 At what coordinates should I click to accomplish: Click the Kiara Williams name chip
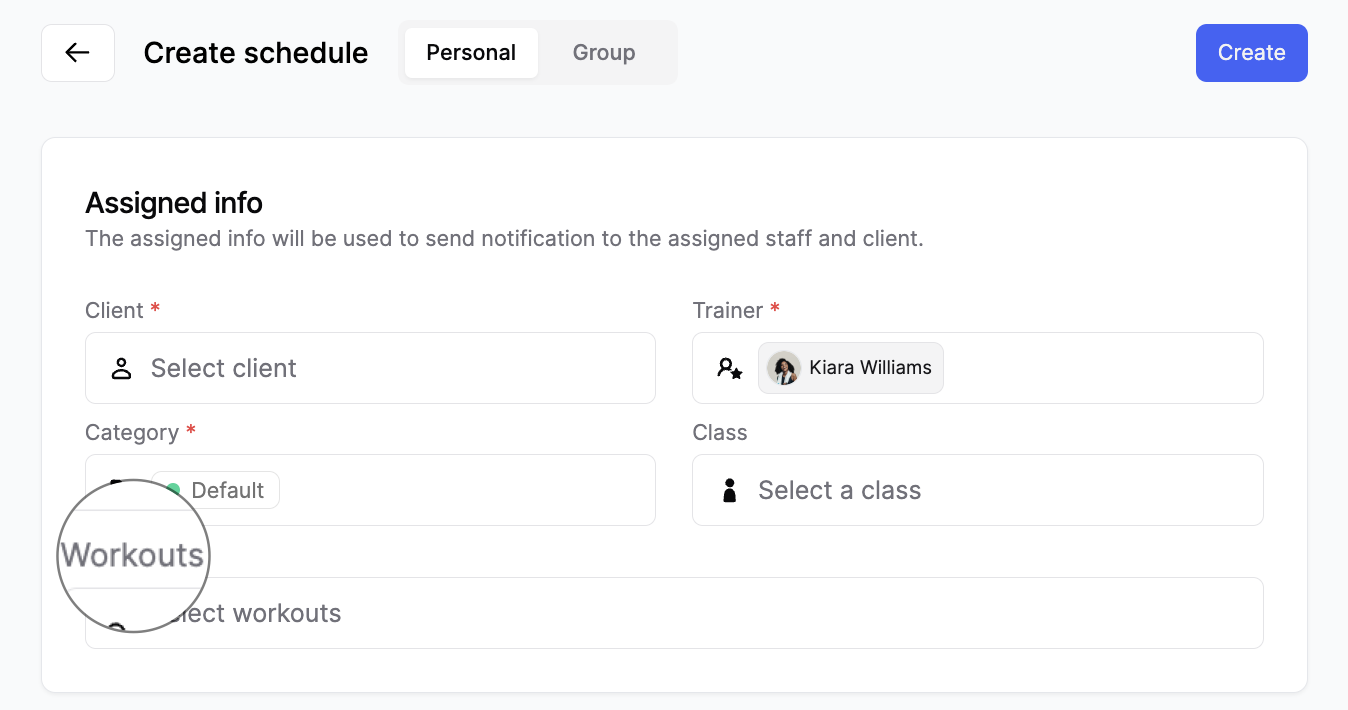click(x=869, y=368)
